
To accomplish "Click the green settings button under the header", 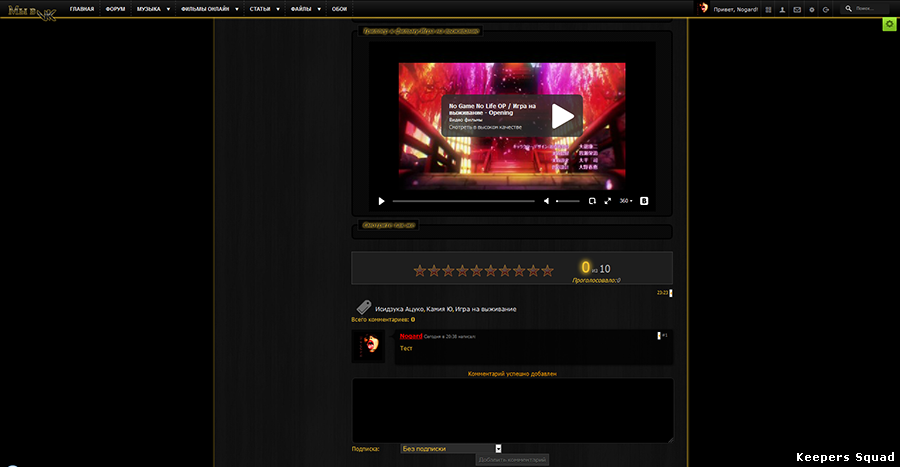I will pos(890,24).
